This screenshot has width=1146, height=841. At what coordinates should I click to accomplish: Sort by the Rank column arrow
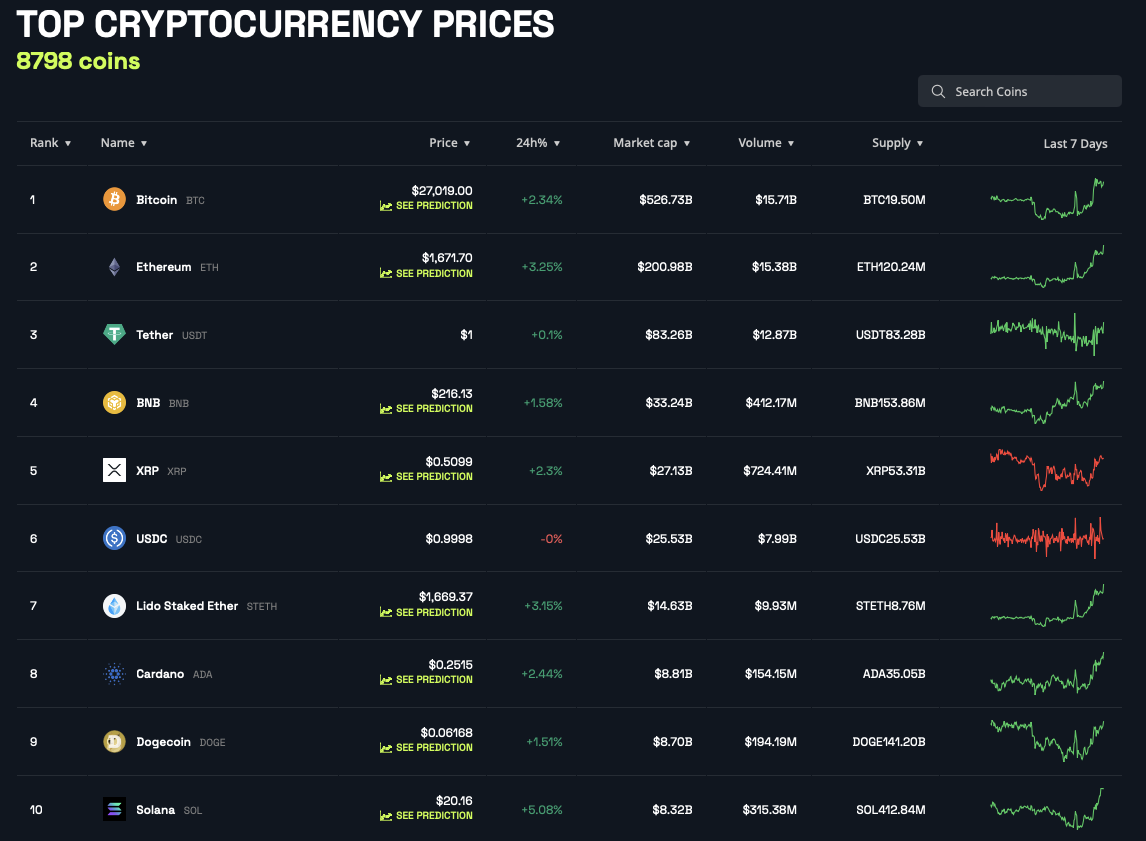pos(68,143)
